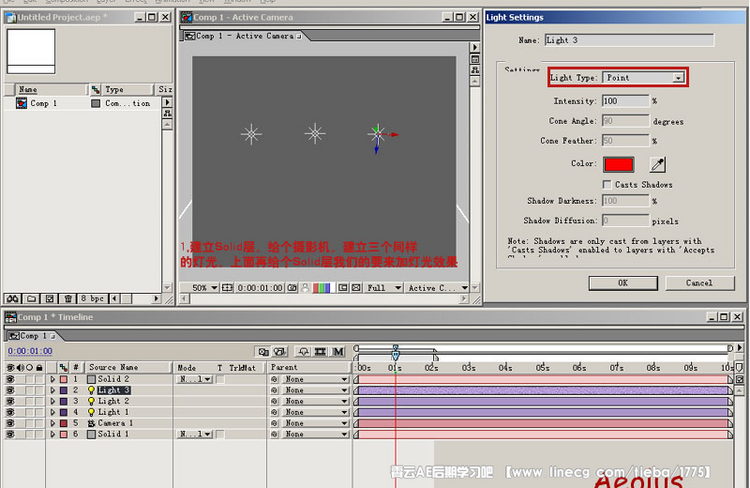This screenshot has width=750, height=488.
Task: Click the Project window thumbnail preview
Action: (x=31, y=51)
